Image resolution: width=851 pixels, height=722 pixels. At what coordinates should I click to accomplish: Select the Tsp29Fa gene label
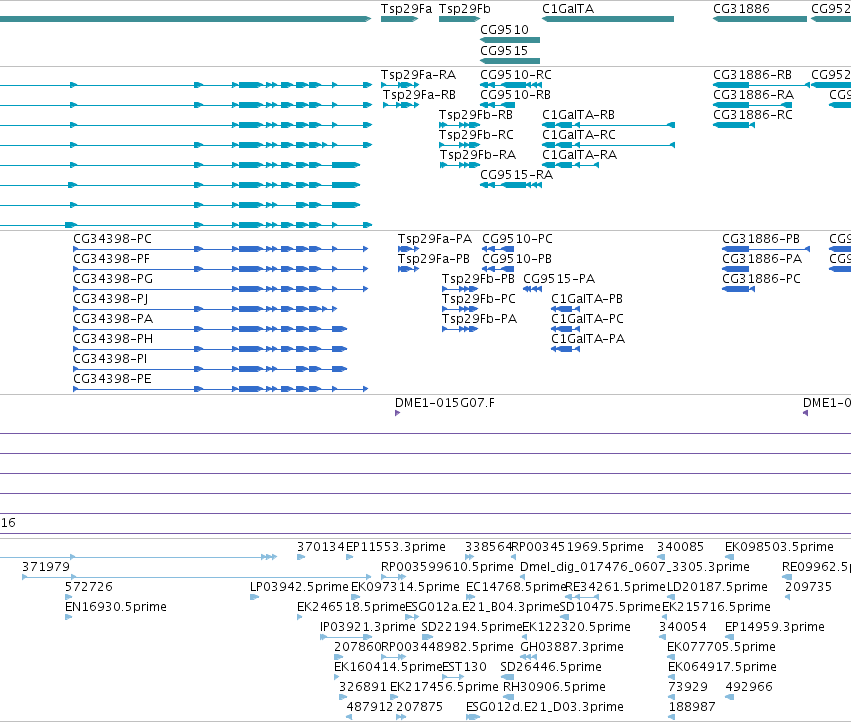tap(406, 9)
